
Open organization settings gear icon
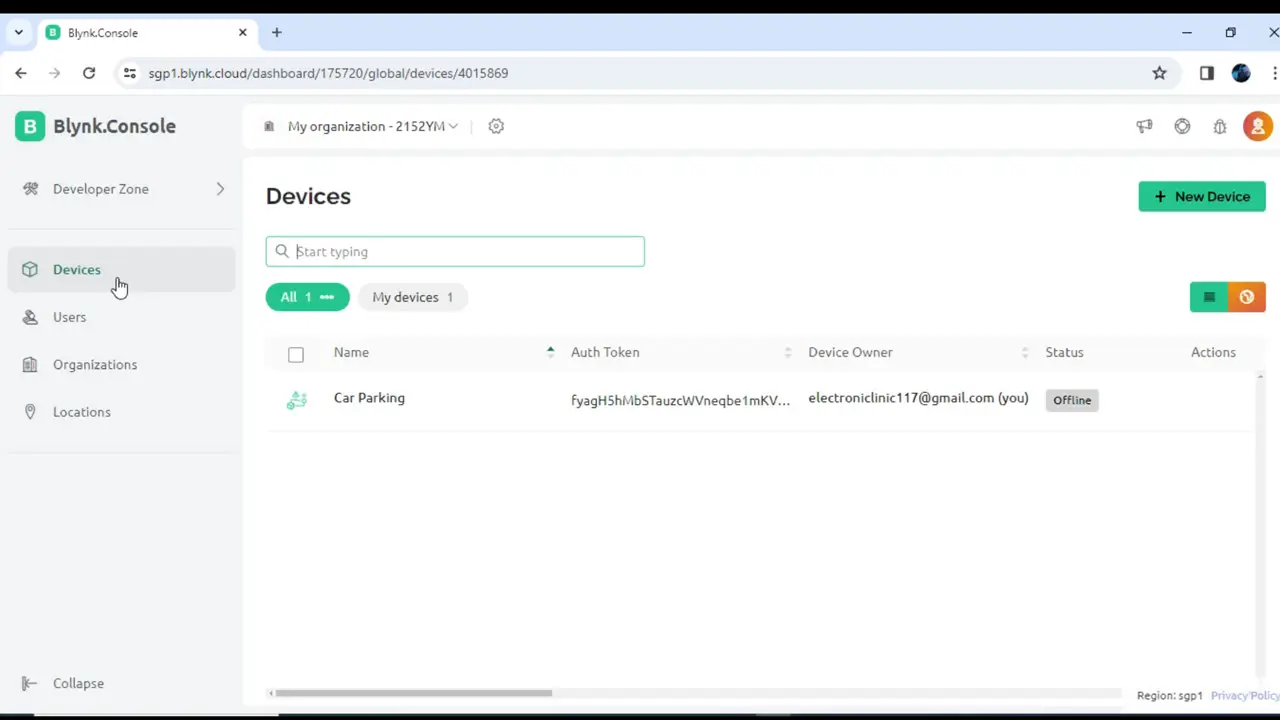496,126
